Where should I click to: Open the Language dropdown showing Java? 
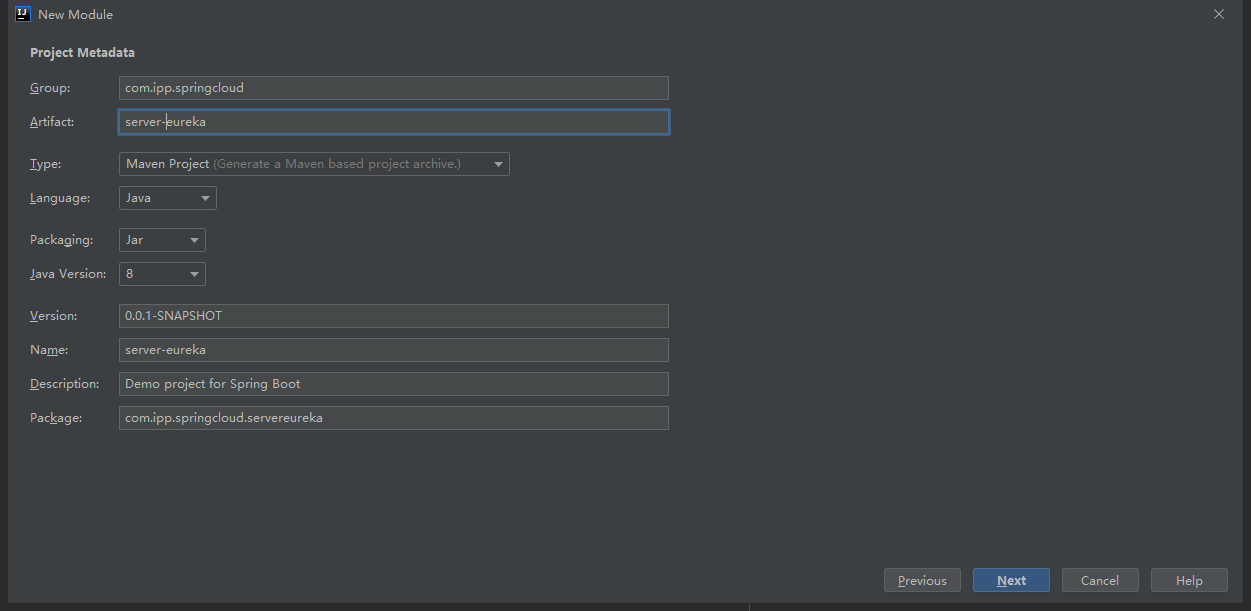click(x=167, y=198)
